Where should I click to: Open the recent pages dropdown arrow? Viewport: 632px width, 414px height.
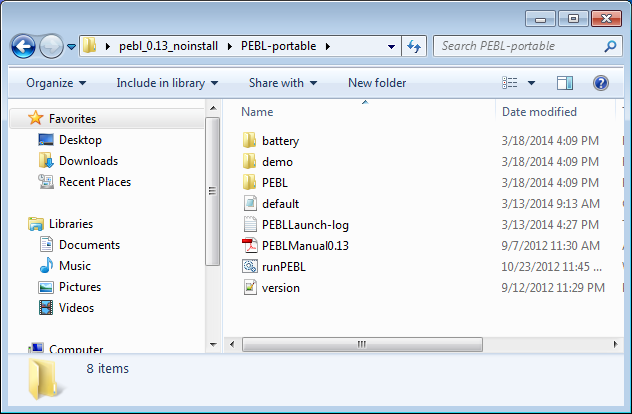pos(71,47)
